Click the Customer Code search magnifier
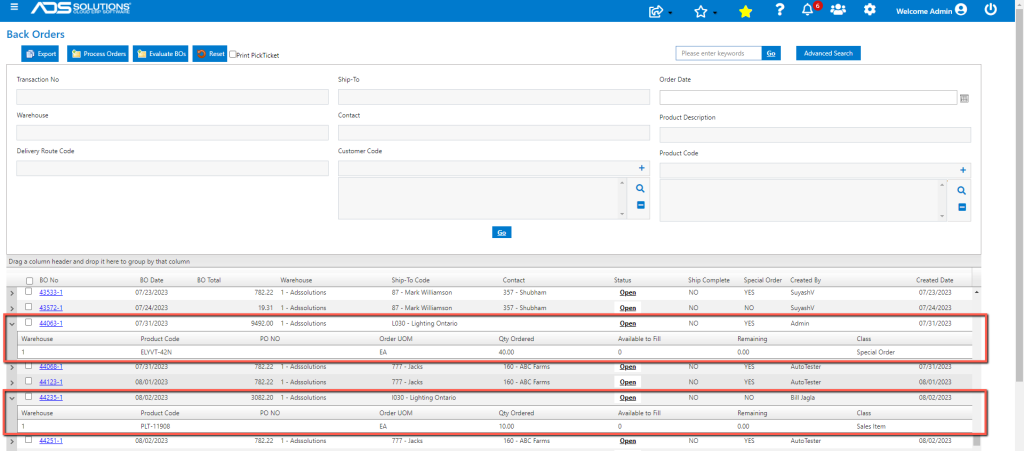Viewport: 1024px width, 451px height. click(x=640, y=189)
